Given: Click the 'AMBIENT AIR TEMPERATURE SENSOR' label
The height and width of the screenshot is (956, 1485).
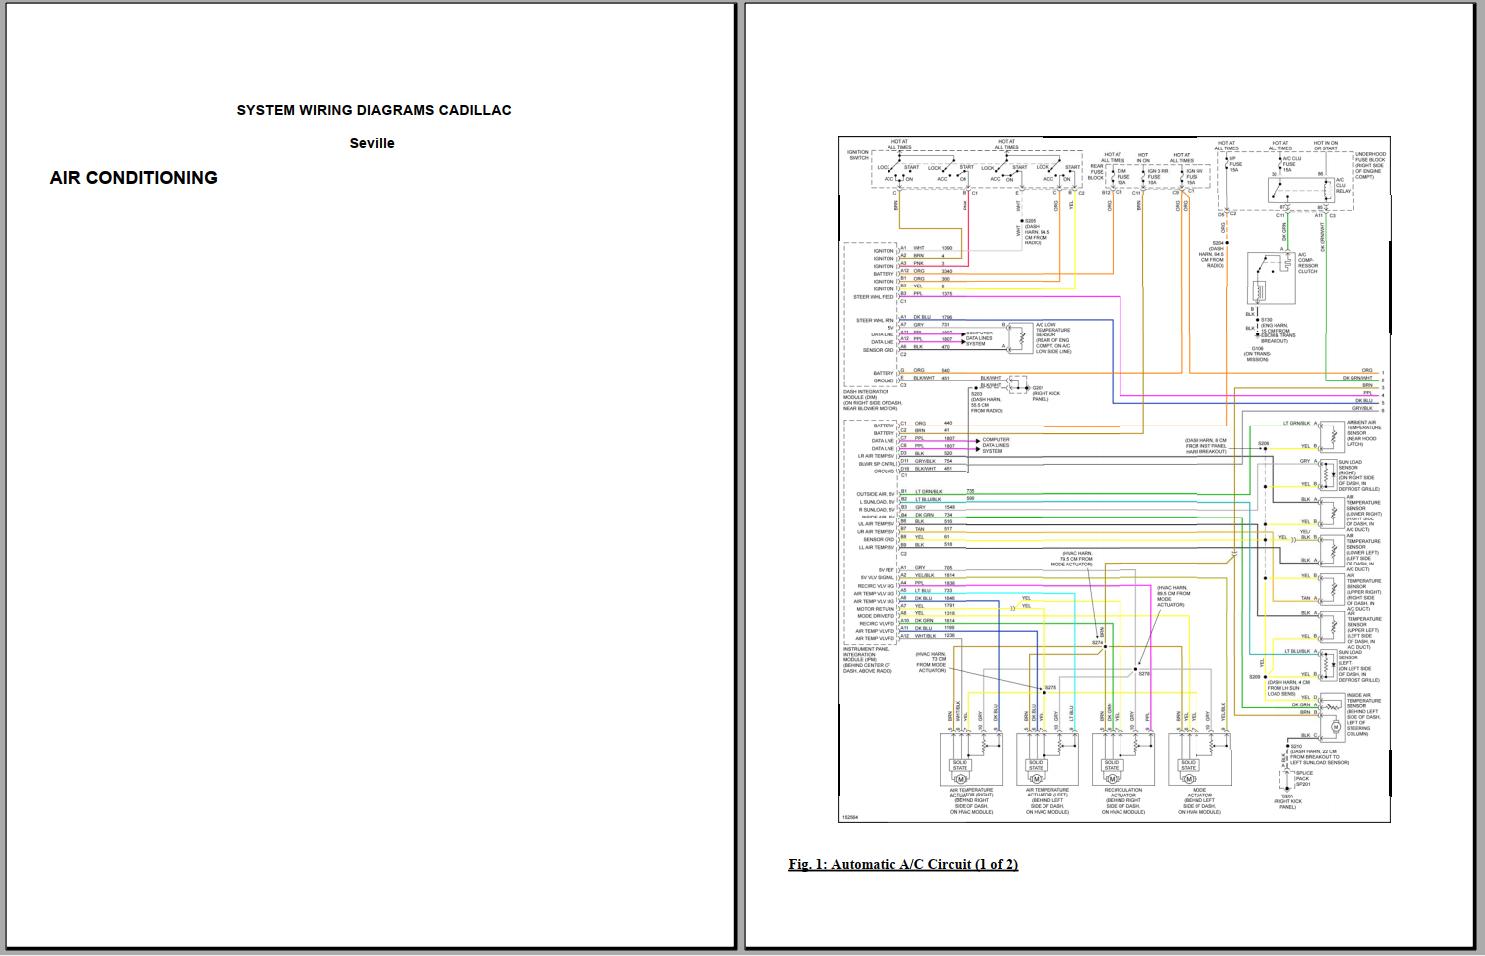Looking at the screenshot, I should (1362, 430).
